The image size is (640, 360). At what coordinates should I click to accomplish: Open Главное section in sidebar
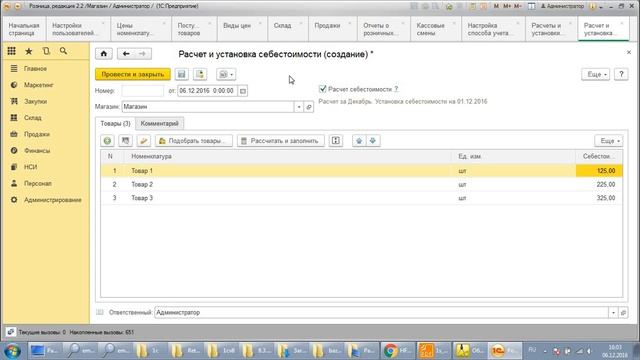point(35,69)
